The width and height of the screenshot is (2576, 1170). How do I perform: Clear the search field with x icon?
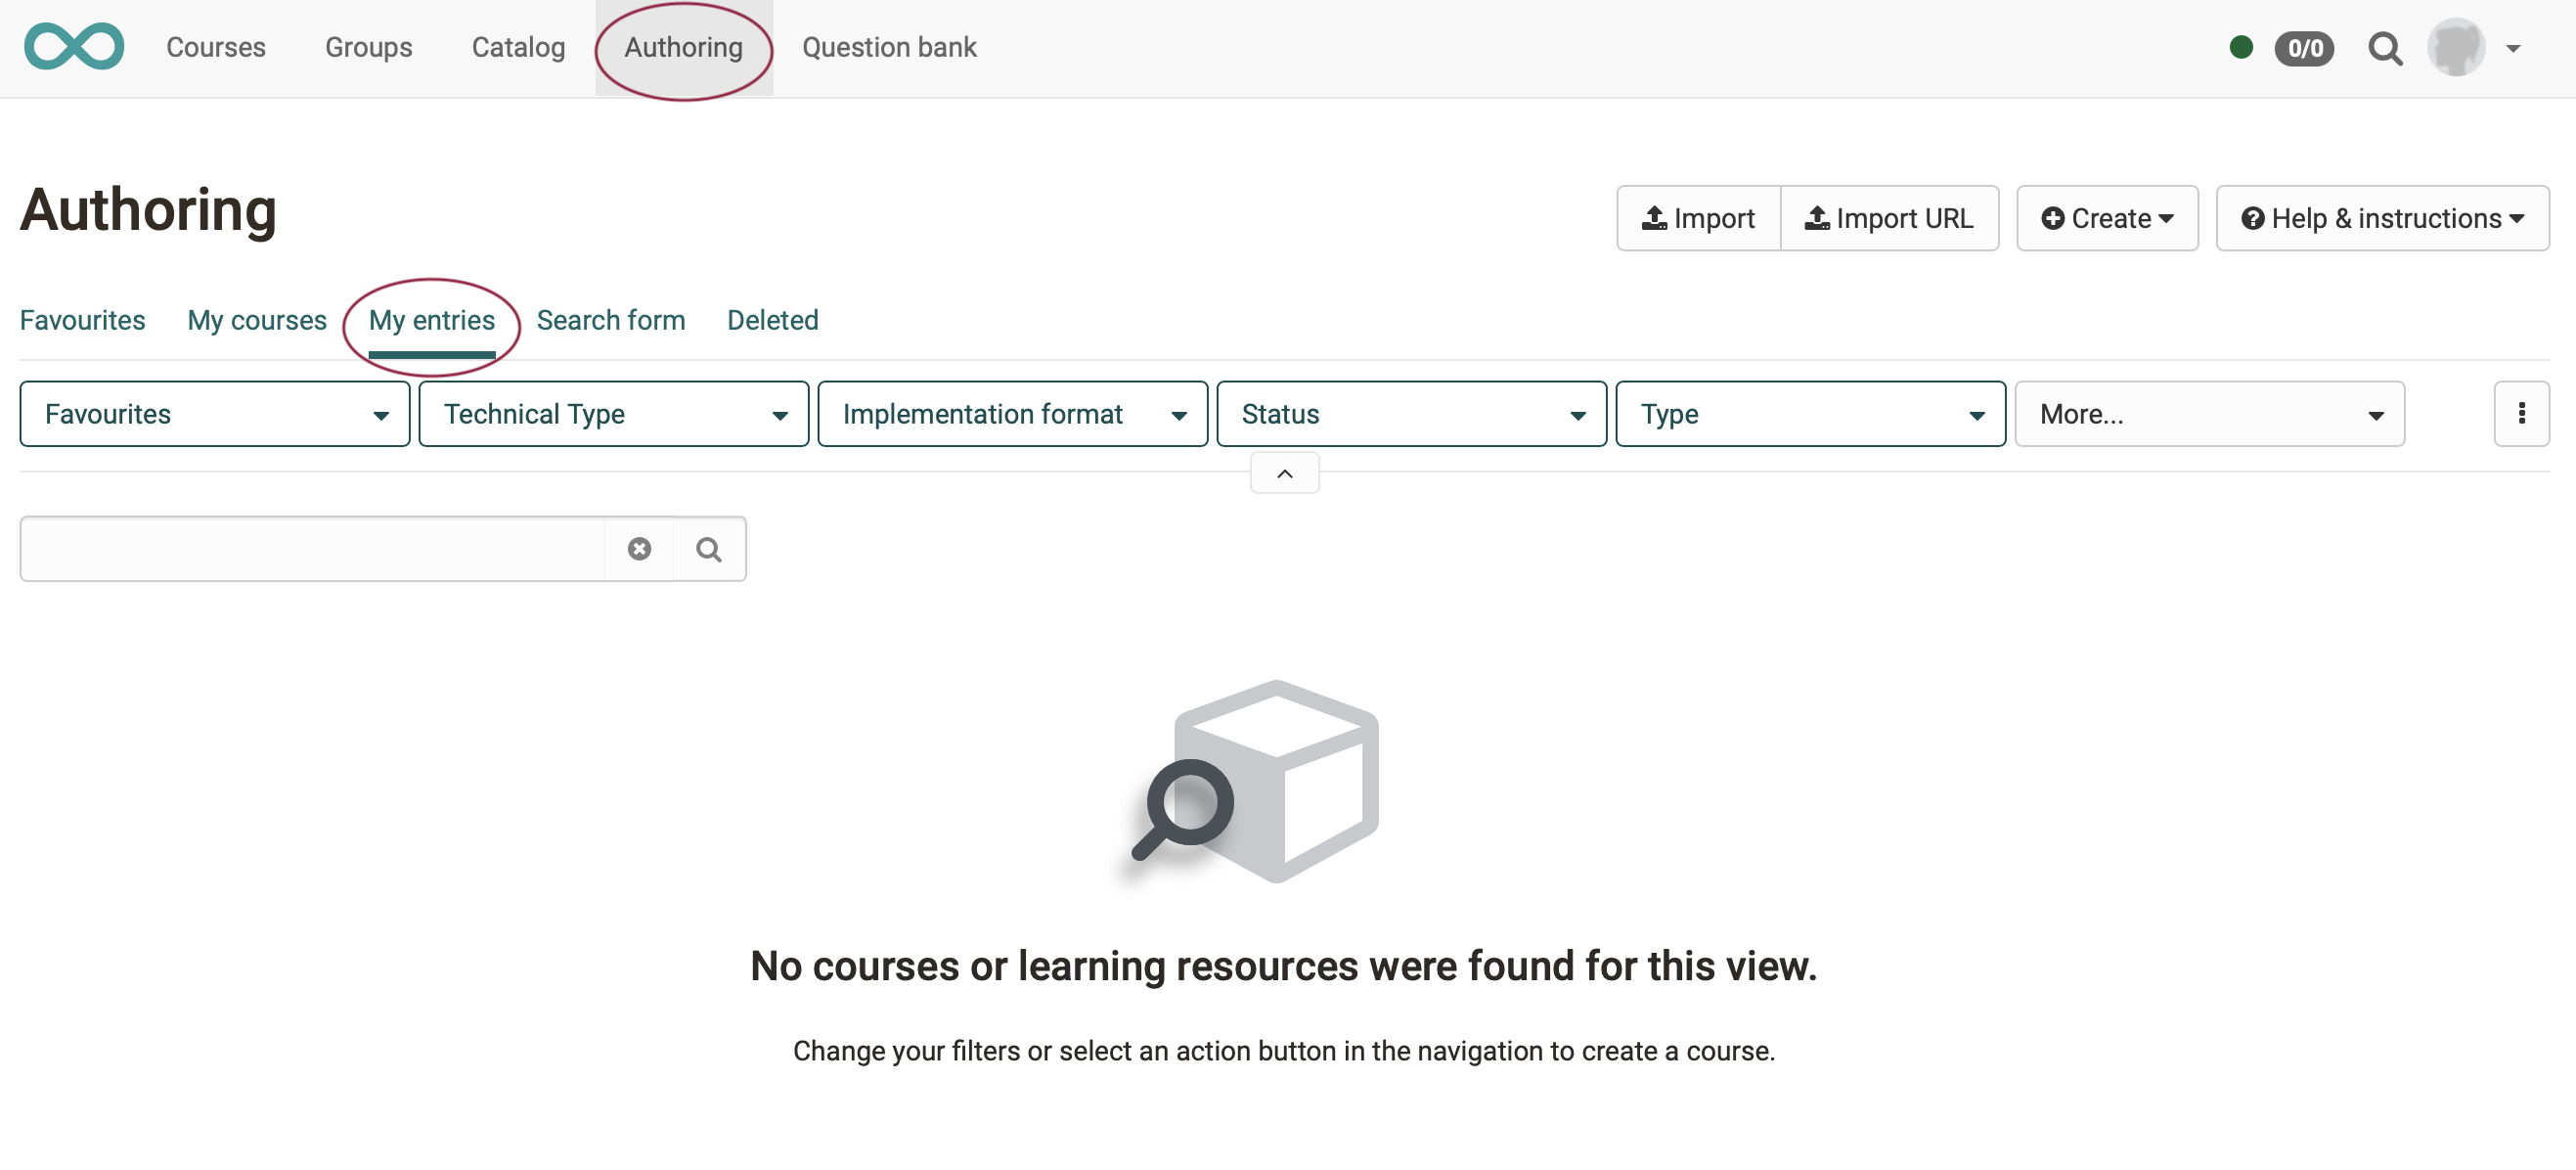pyautogui.click(x=639, y=549)
